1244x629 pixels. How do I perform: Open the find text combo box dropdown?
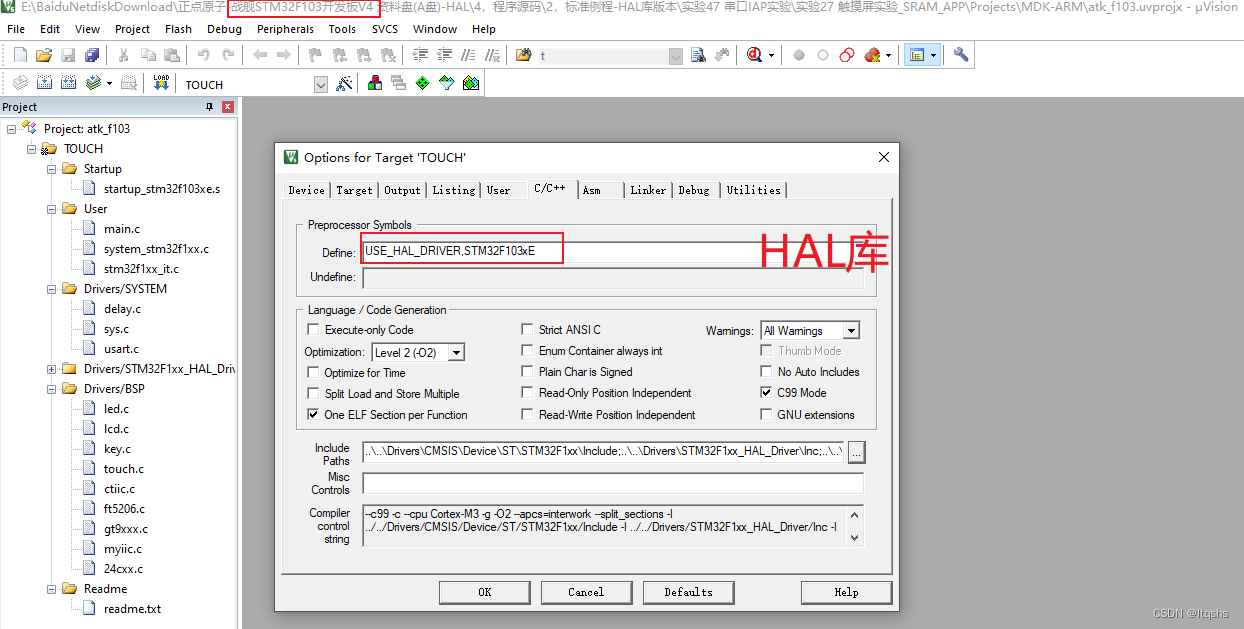[x=676, y=56]
